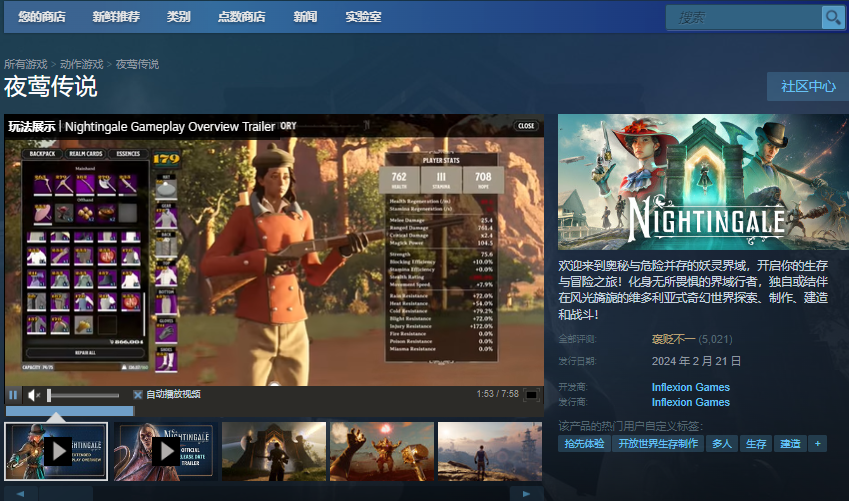
Task: Click the 抢先体验 tag
Action: tap(584, 444)
